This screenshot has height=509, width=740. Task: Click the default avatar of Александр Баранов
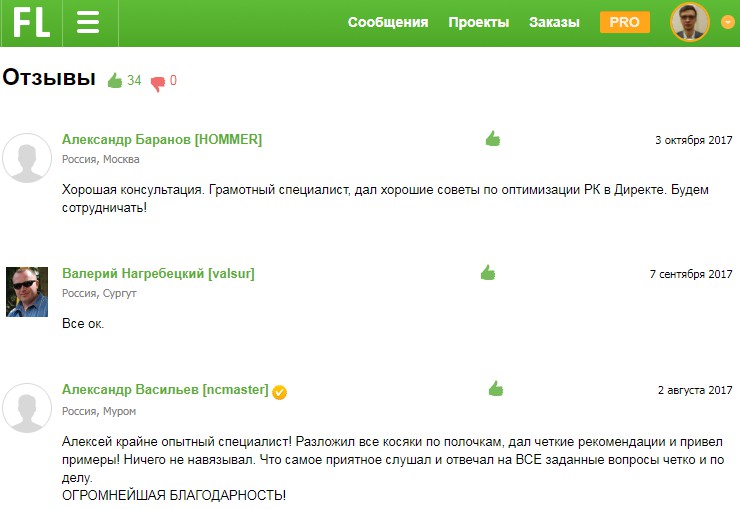27,158
